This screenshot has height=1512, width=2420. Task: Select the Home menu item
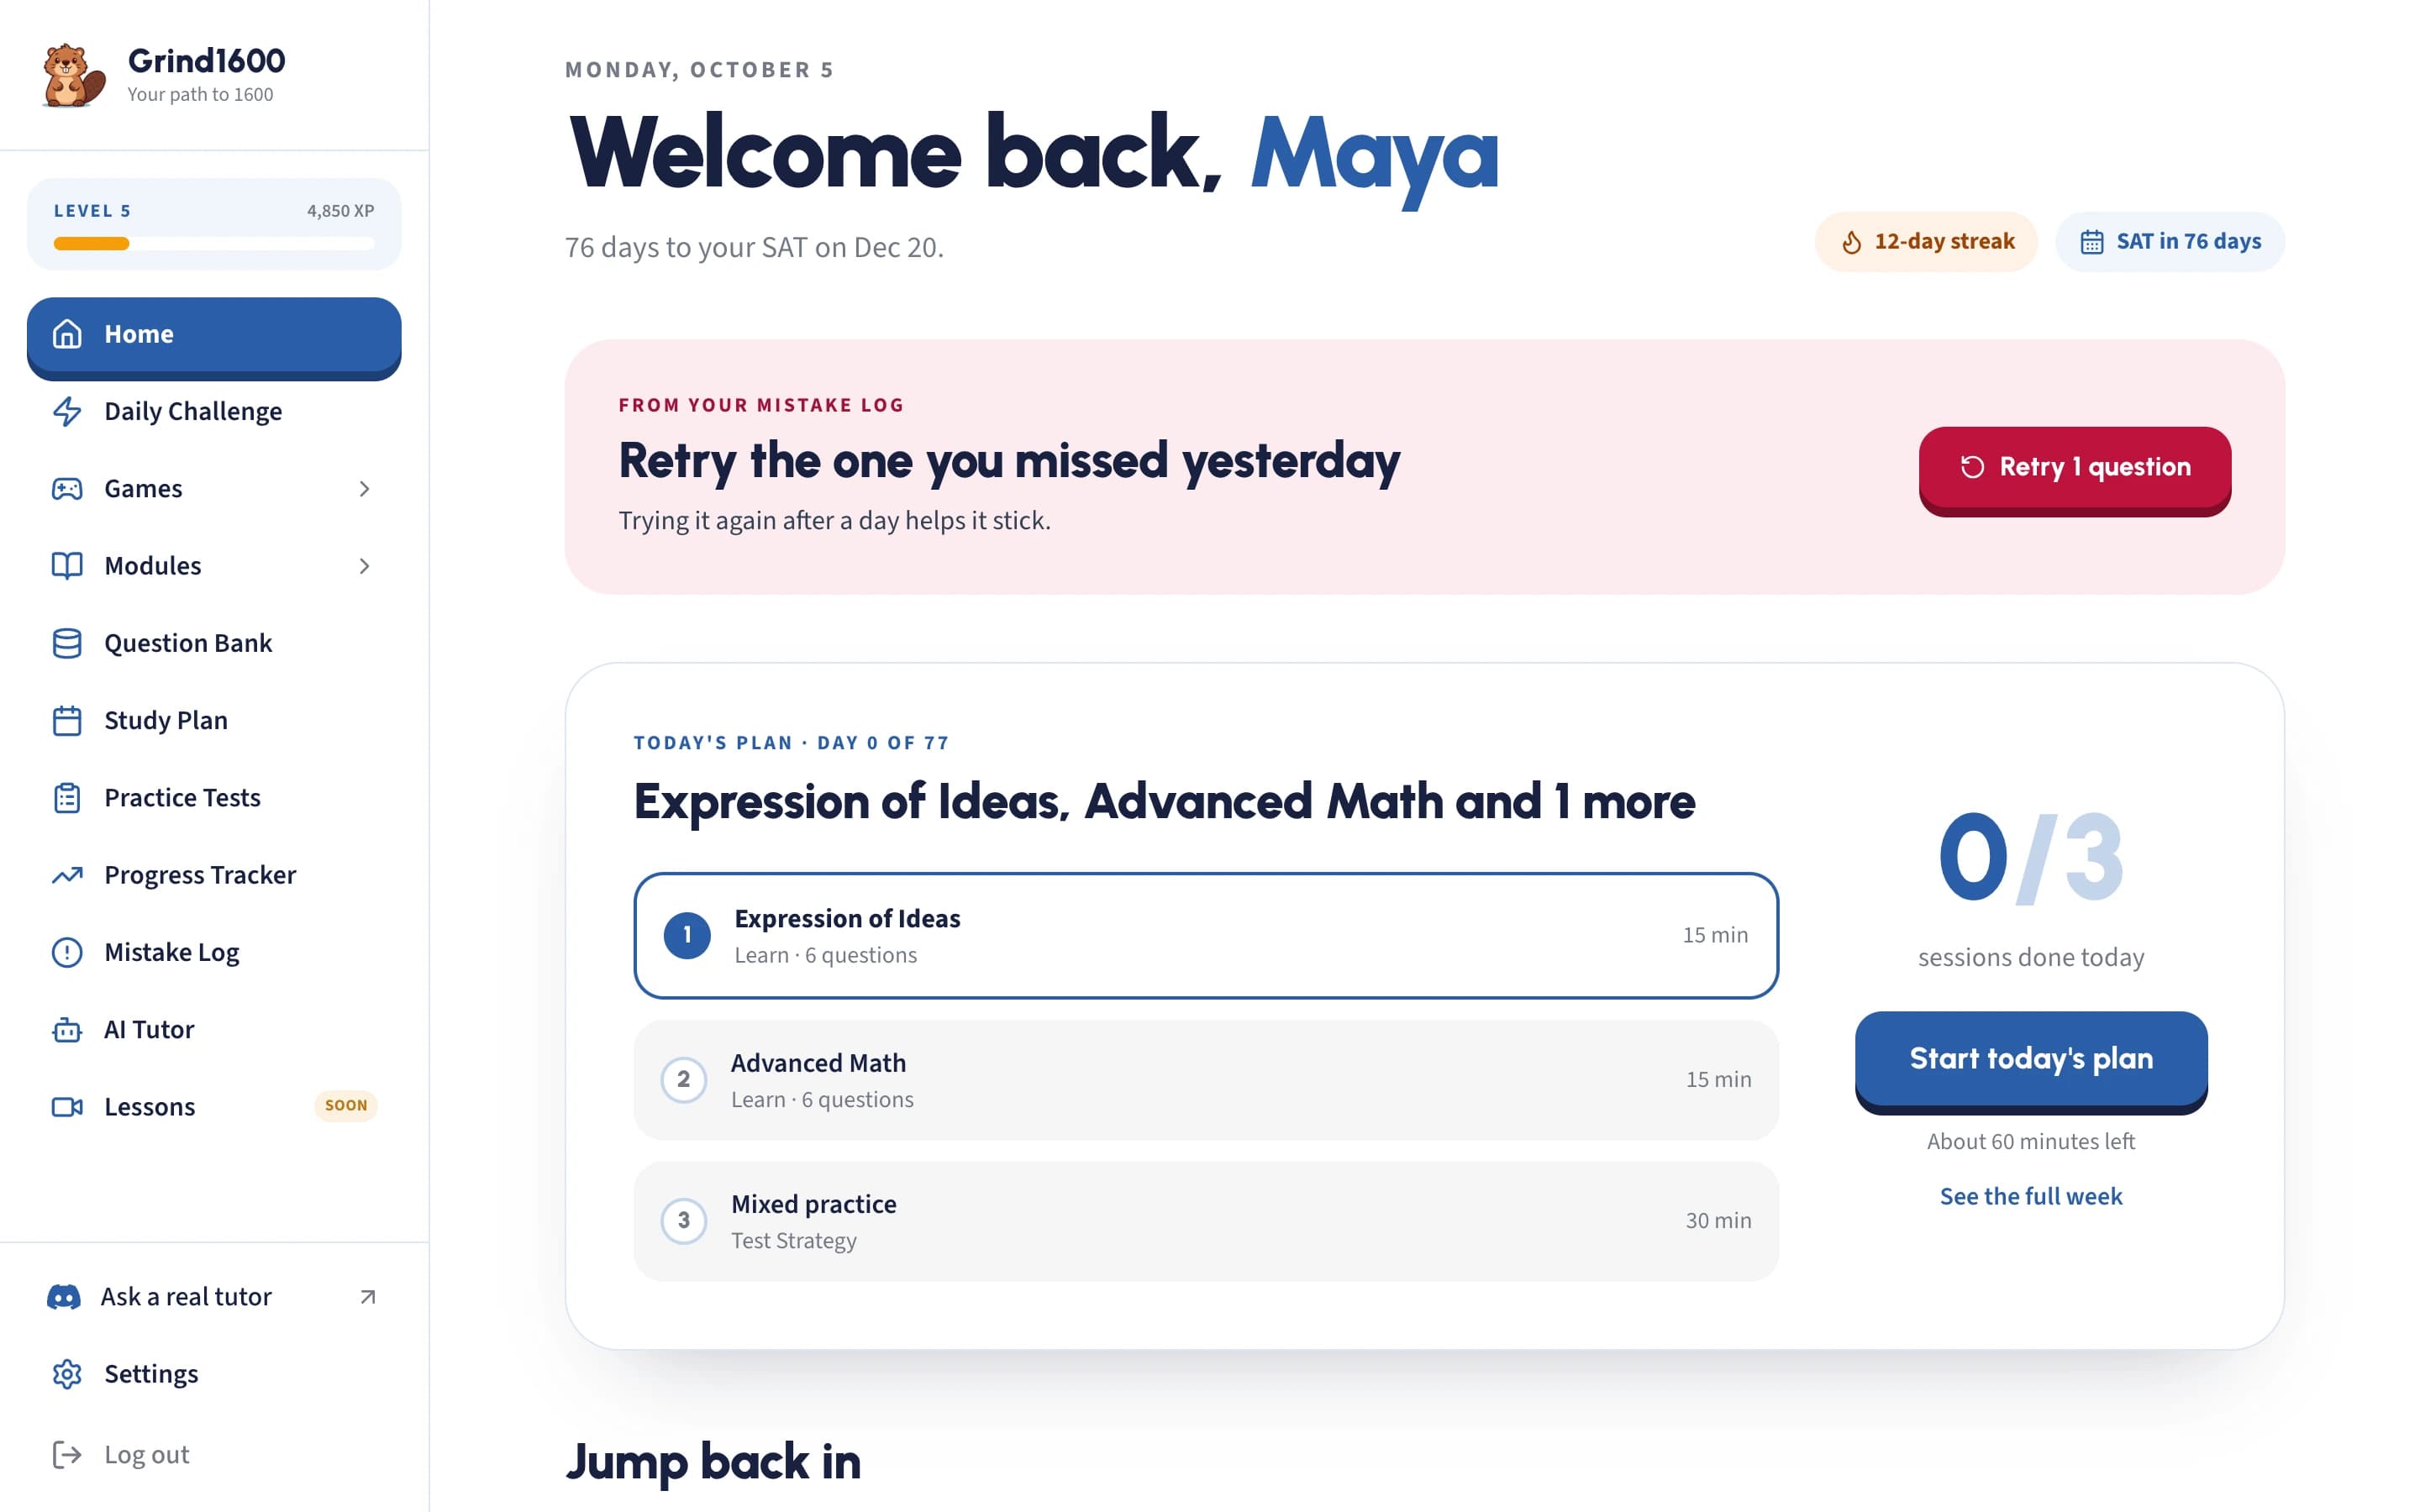click(214, 337)
